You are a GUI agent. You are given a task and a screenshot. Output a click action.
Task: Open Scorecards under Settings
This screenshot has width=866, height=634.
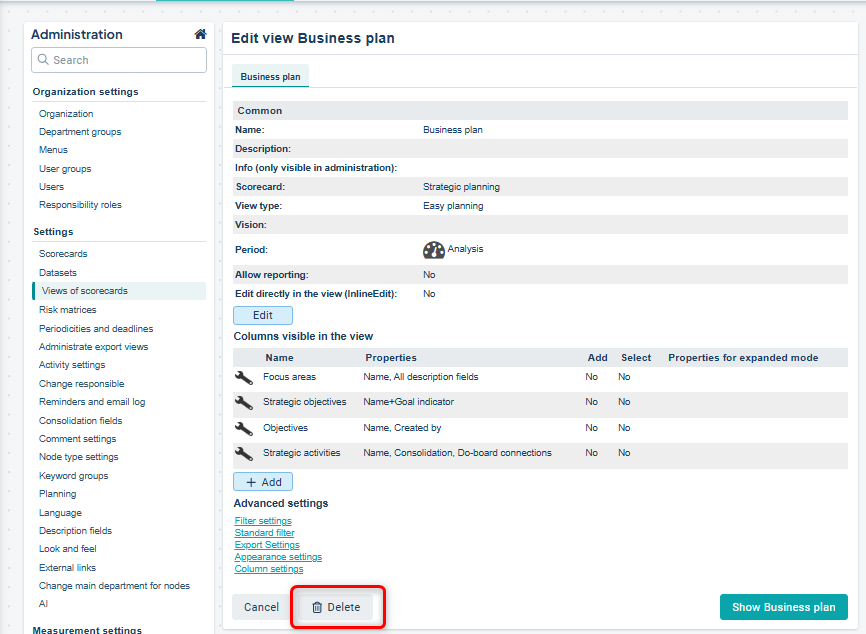(x=63, y=254)
